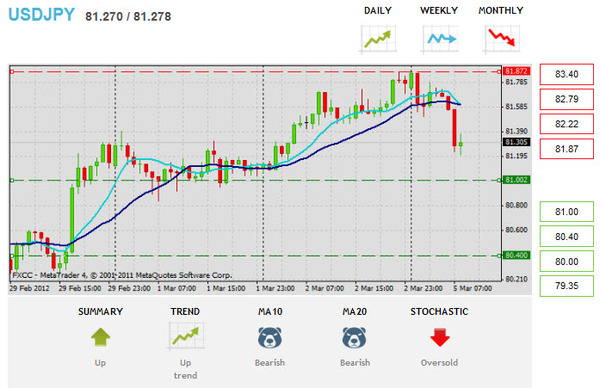Click the Weekly blue sideways trend icon
This screenshot has width=600, height=388.
(440, 39)
